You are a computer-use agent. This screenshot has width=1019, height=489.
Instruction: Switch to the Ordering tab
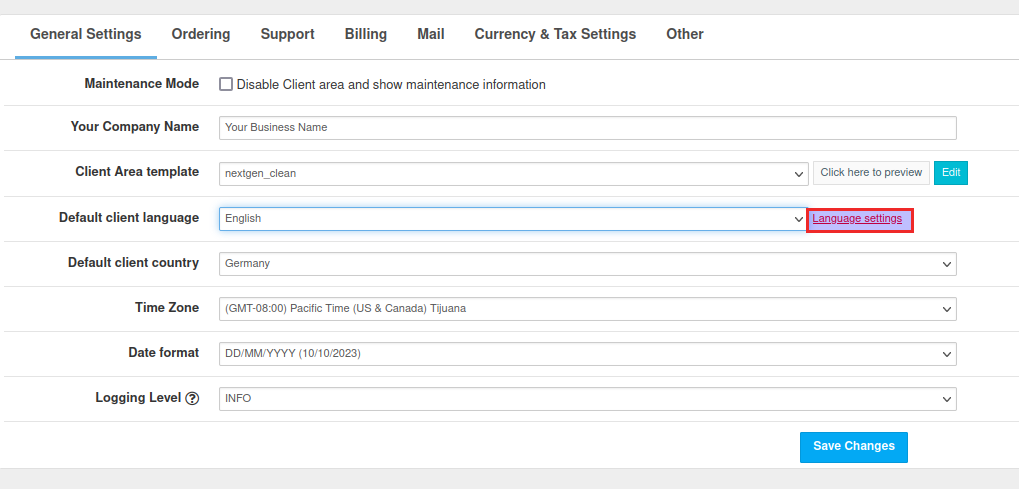201,34
